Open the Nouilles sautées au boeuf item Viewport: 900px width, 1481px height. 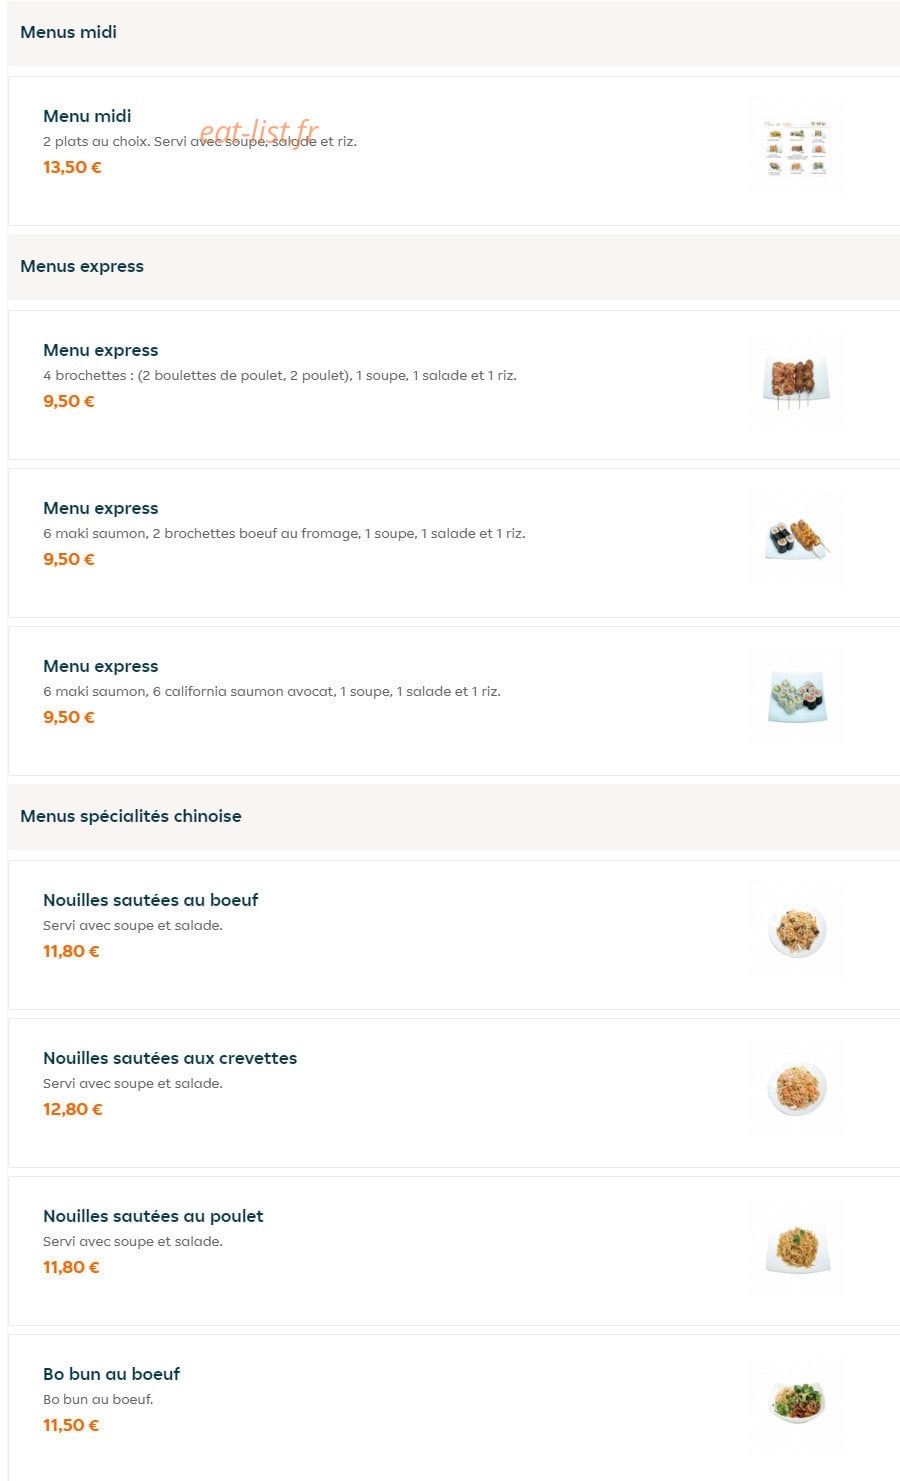pyautogui.click(x=454, y=935)
